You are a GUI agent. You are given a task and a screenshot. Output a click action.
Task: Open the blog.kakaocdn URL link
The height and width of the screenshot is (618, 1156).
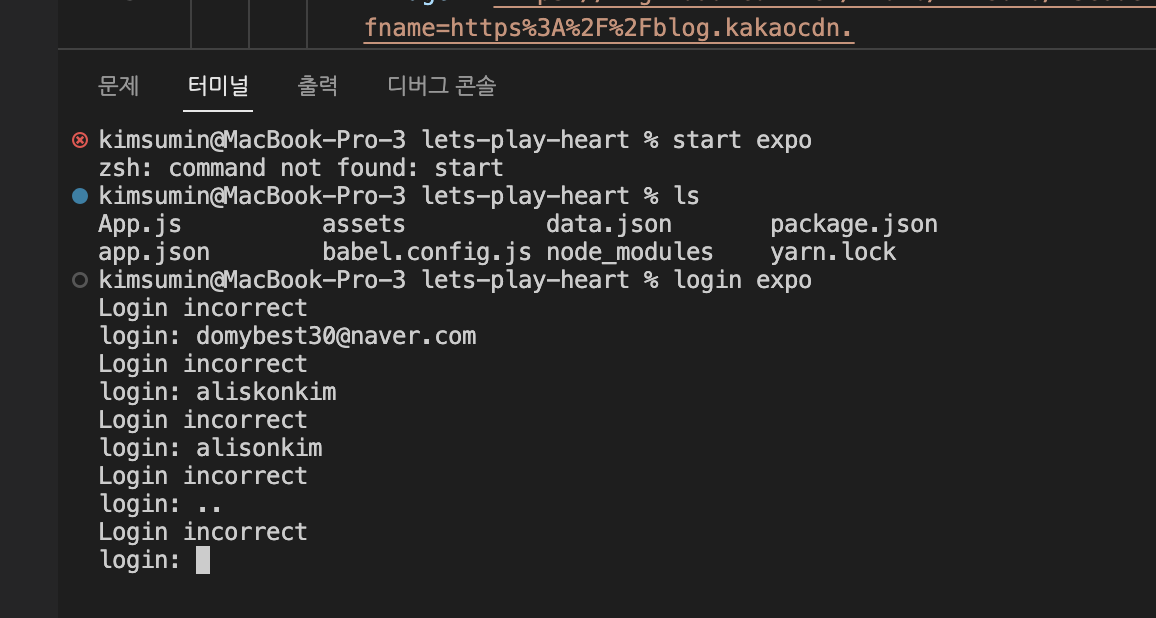click(x=609, y=27)
